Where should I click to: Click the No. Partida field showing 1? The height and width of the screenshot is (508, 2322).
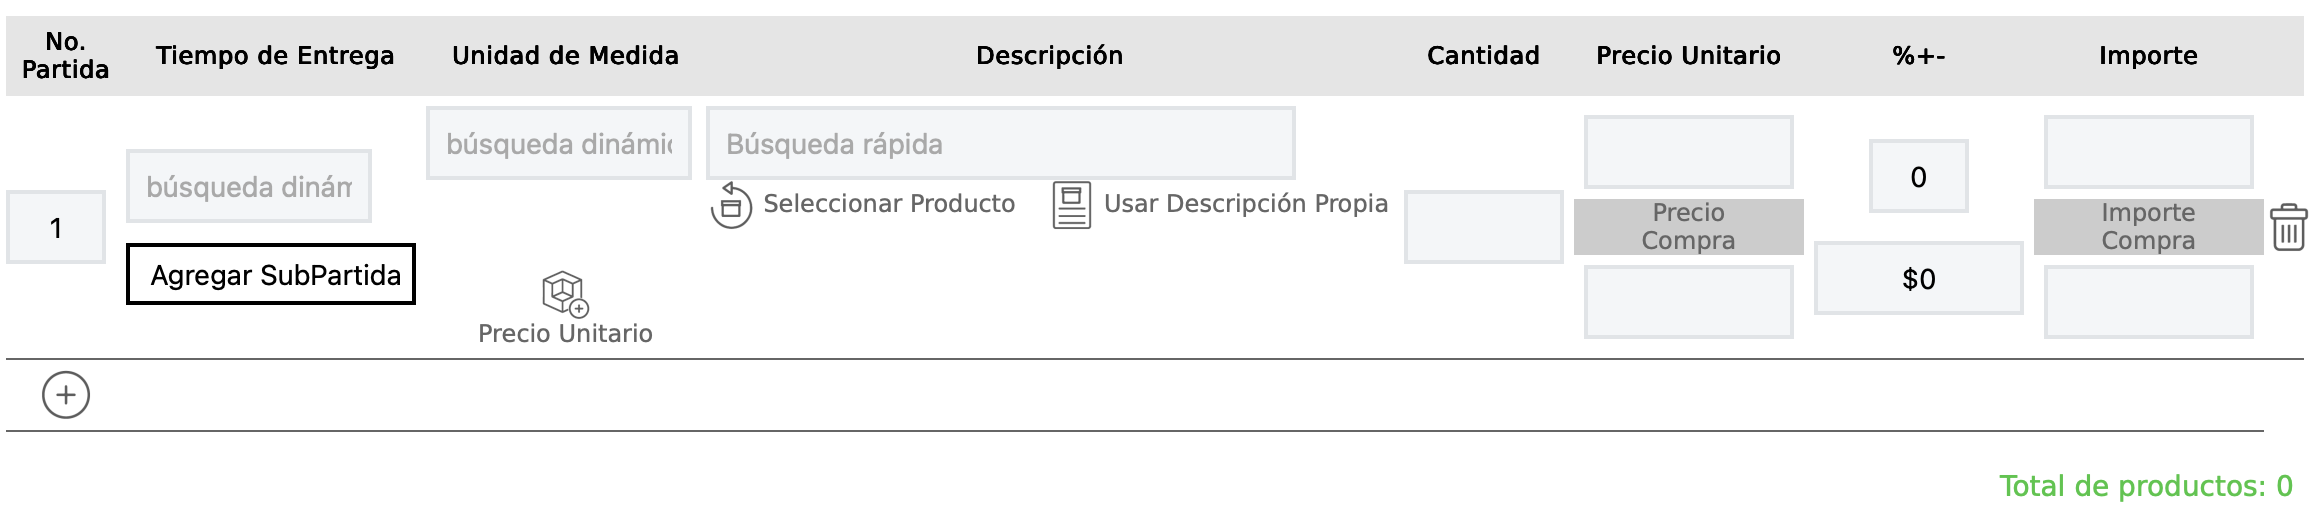(56, 228)
